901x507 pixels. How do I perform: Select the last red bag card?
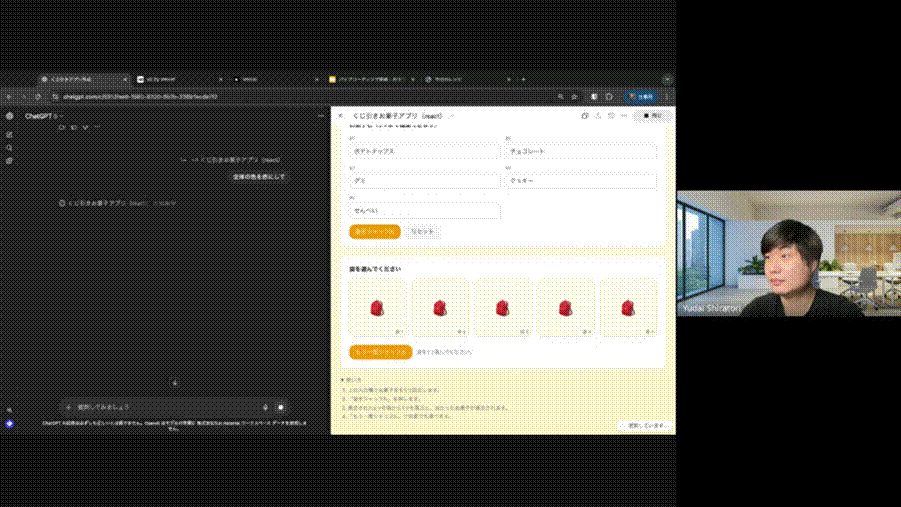tap(627, 308)
